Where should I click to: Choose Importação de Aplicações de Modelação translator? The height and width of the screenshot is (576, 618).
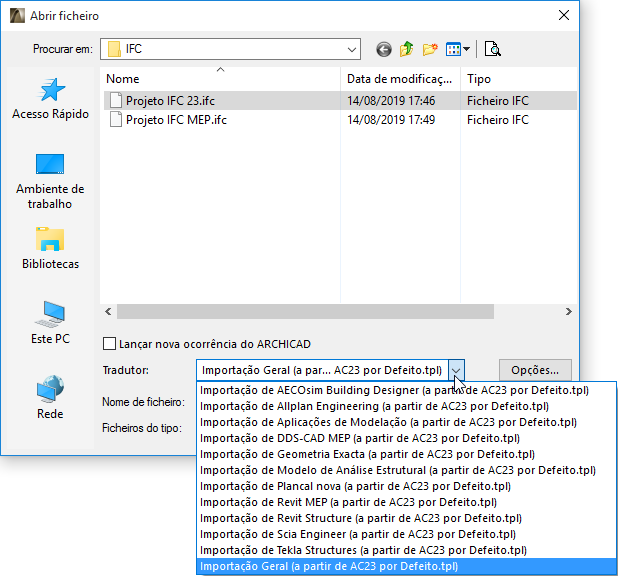[406, 422]
